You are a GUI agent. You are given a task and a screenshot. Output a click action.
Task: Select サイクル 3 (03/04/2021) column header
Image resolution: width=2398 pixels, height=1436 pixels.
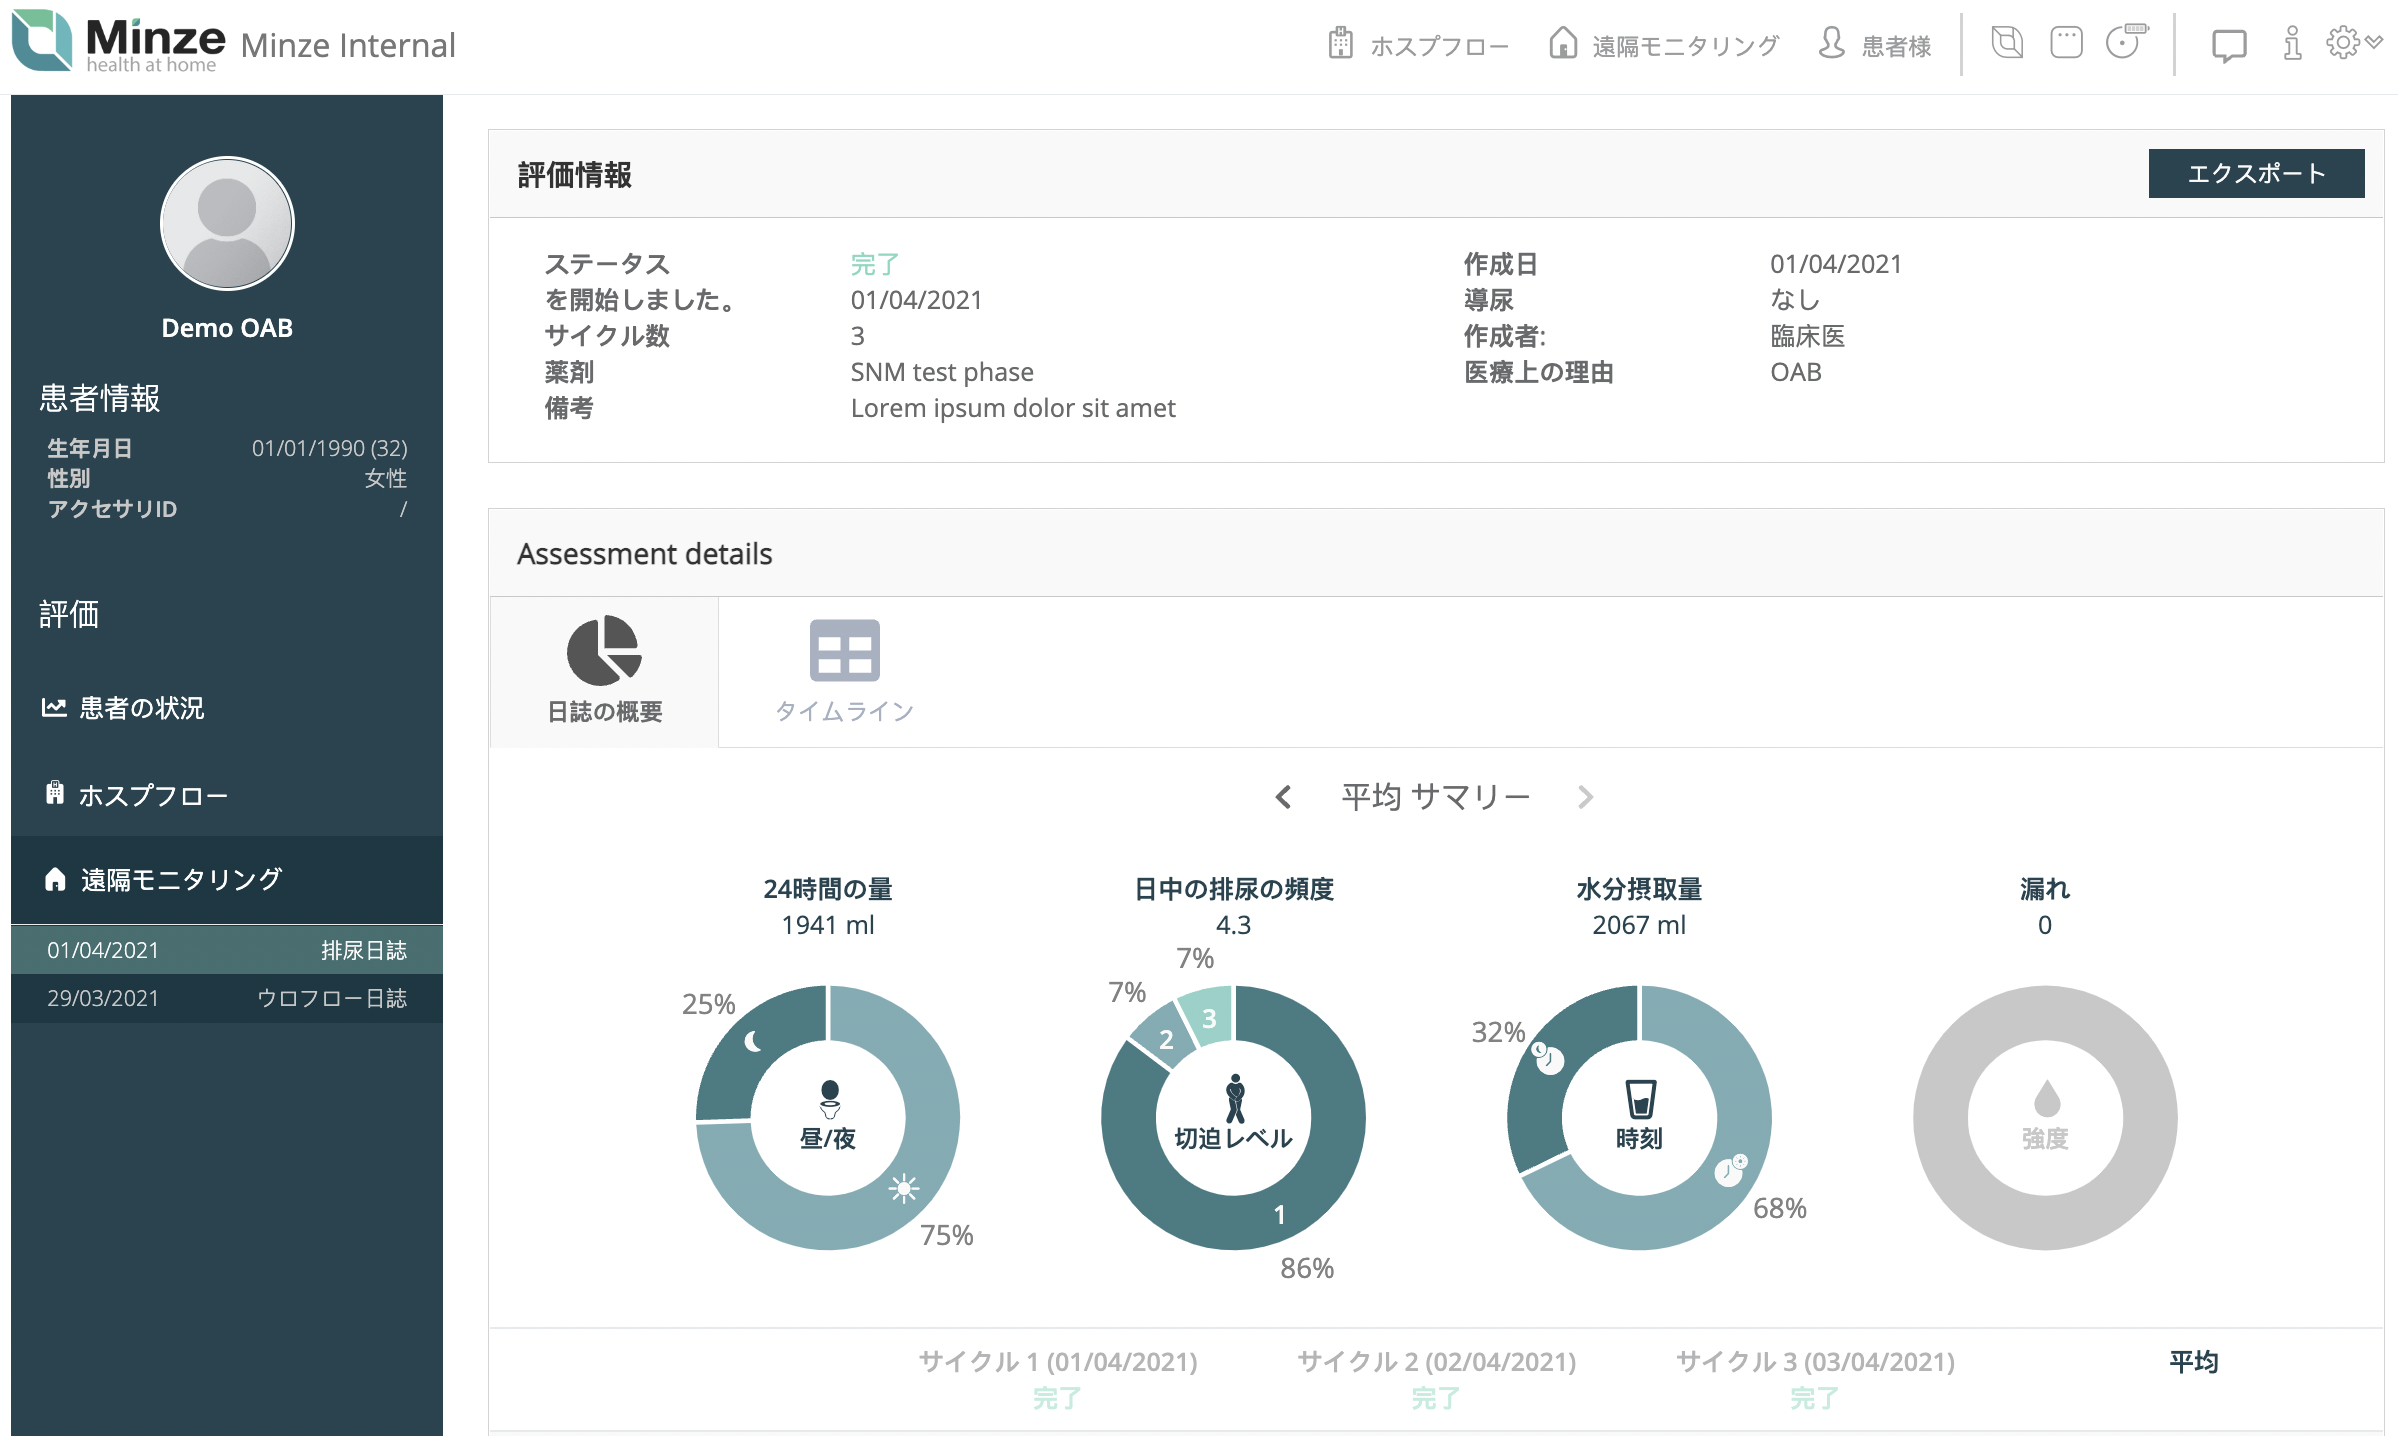[x=1815, y=1361]
